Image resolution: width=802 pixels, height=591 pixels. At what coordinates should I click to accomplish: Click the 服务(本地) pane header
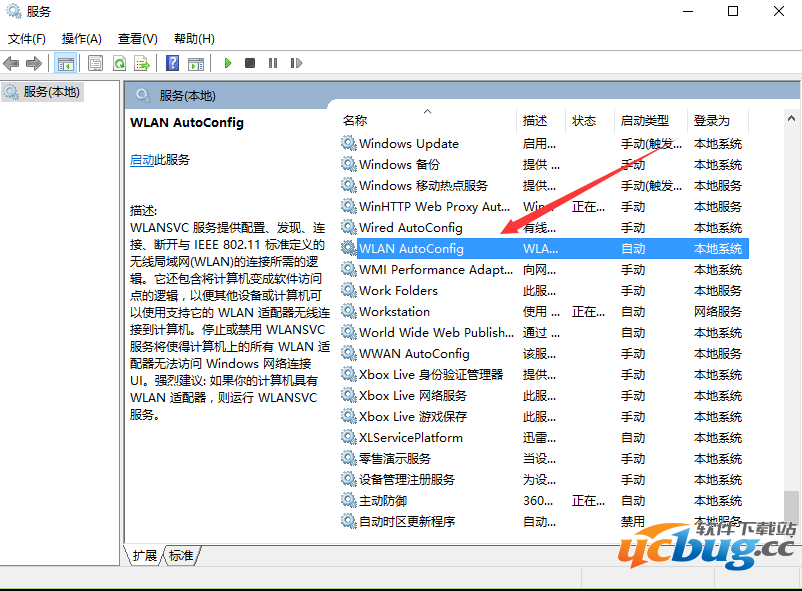(x=187, y=95)
